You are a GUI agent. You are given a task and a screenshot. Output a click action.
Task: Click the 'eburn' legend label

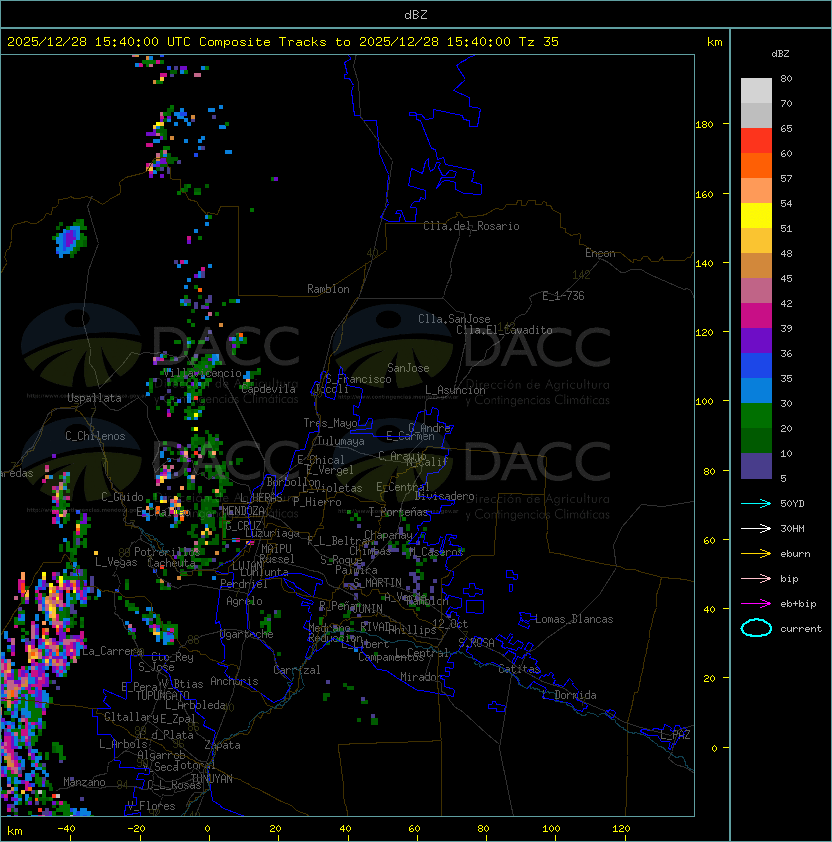tap(795, 554)
